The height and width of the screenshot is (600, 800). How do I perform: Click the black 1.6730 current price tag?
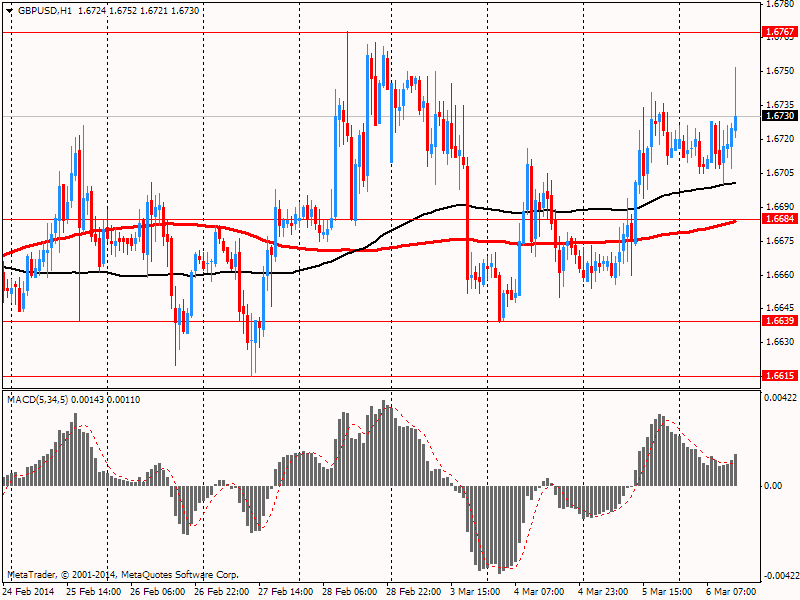779,116
